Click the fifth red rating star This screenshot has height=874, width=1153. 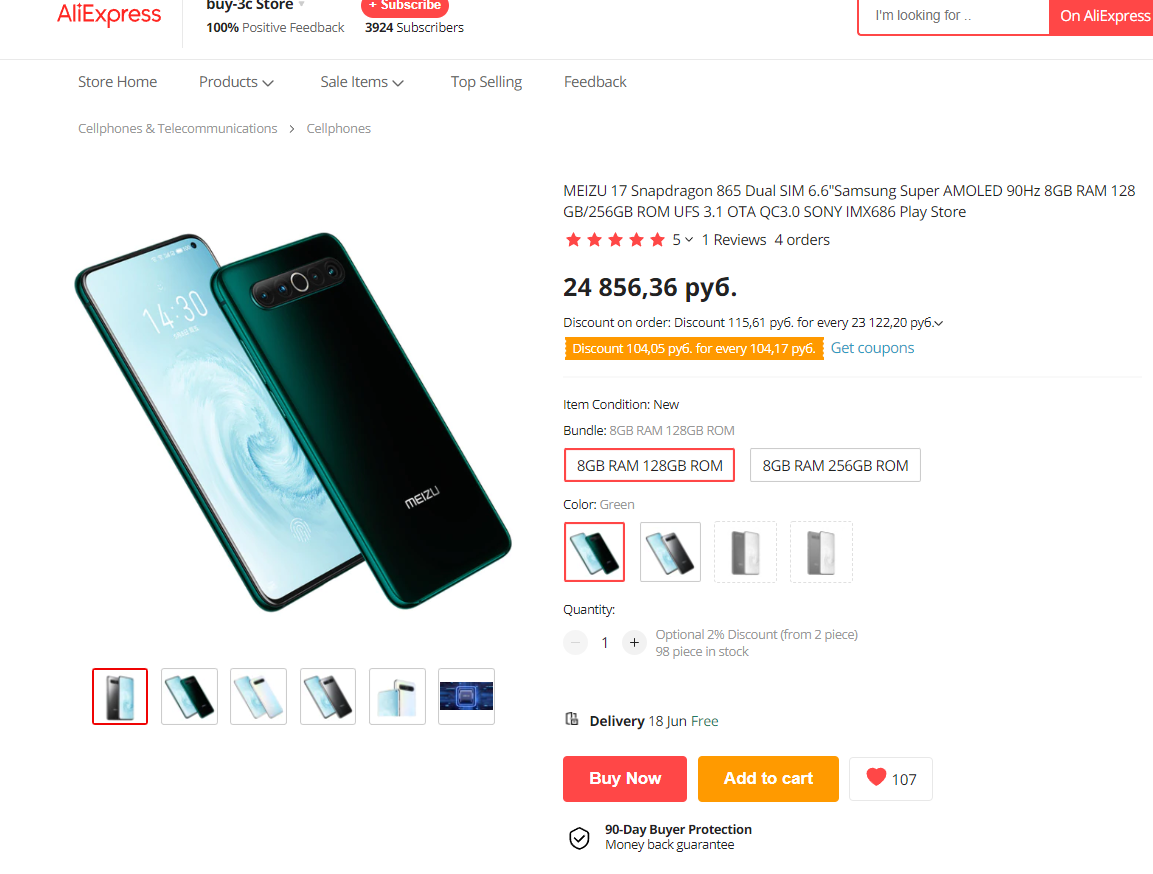[657, 240]
